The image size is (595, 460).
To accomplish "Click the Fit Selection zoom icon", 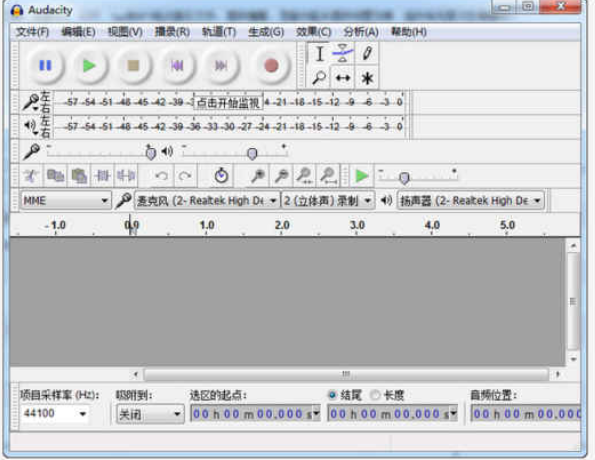I will (305, 176).
